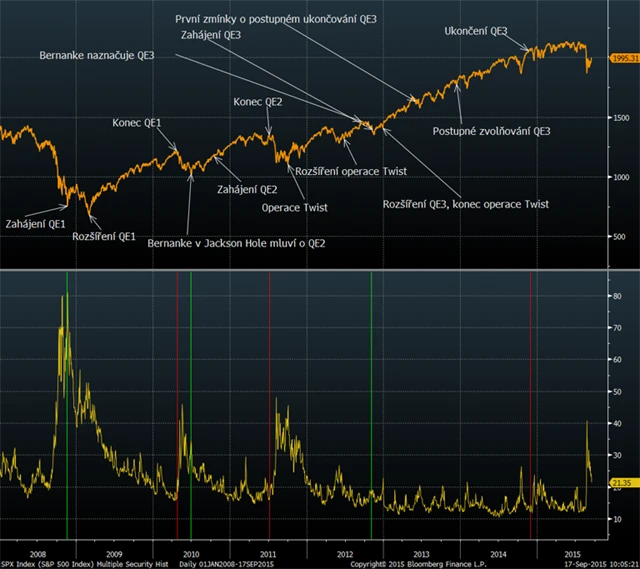Click the 'Operace Twist' annotation

295,207
